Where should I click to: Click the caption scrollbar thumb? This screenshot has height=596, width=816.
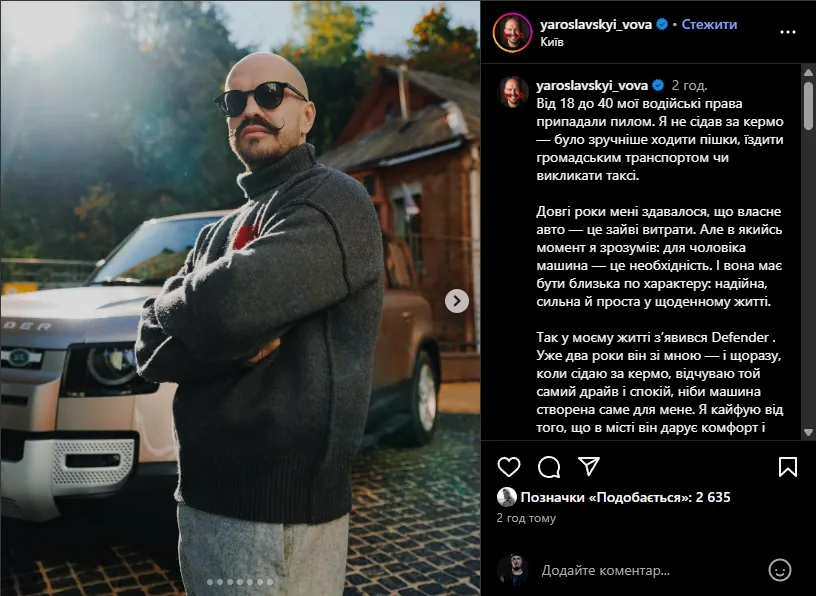coord(808,105)
